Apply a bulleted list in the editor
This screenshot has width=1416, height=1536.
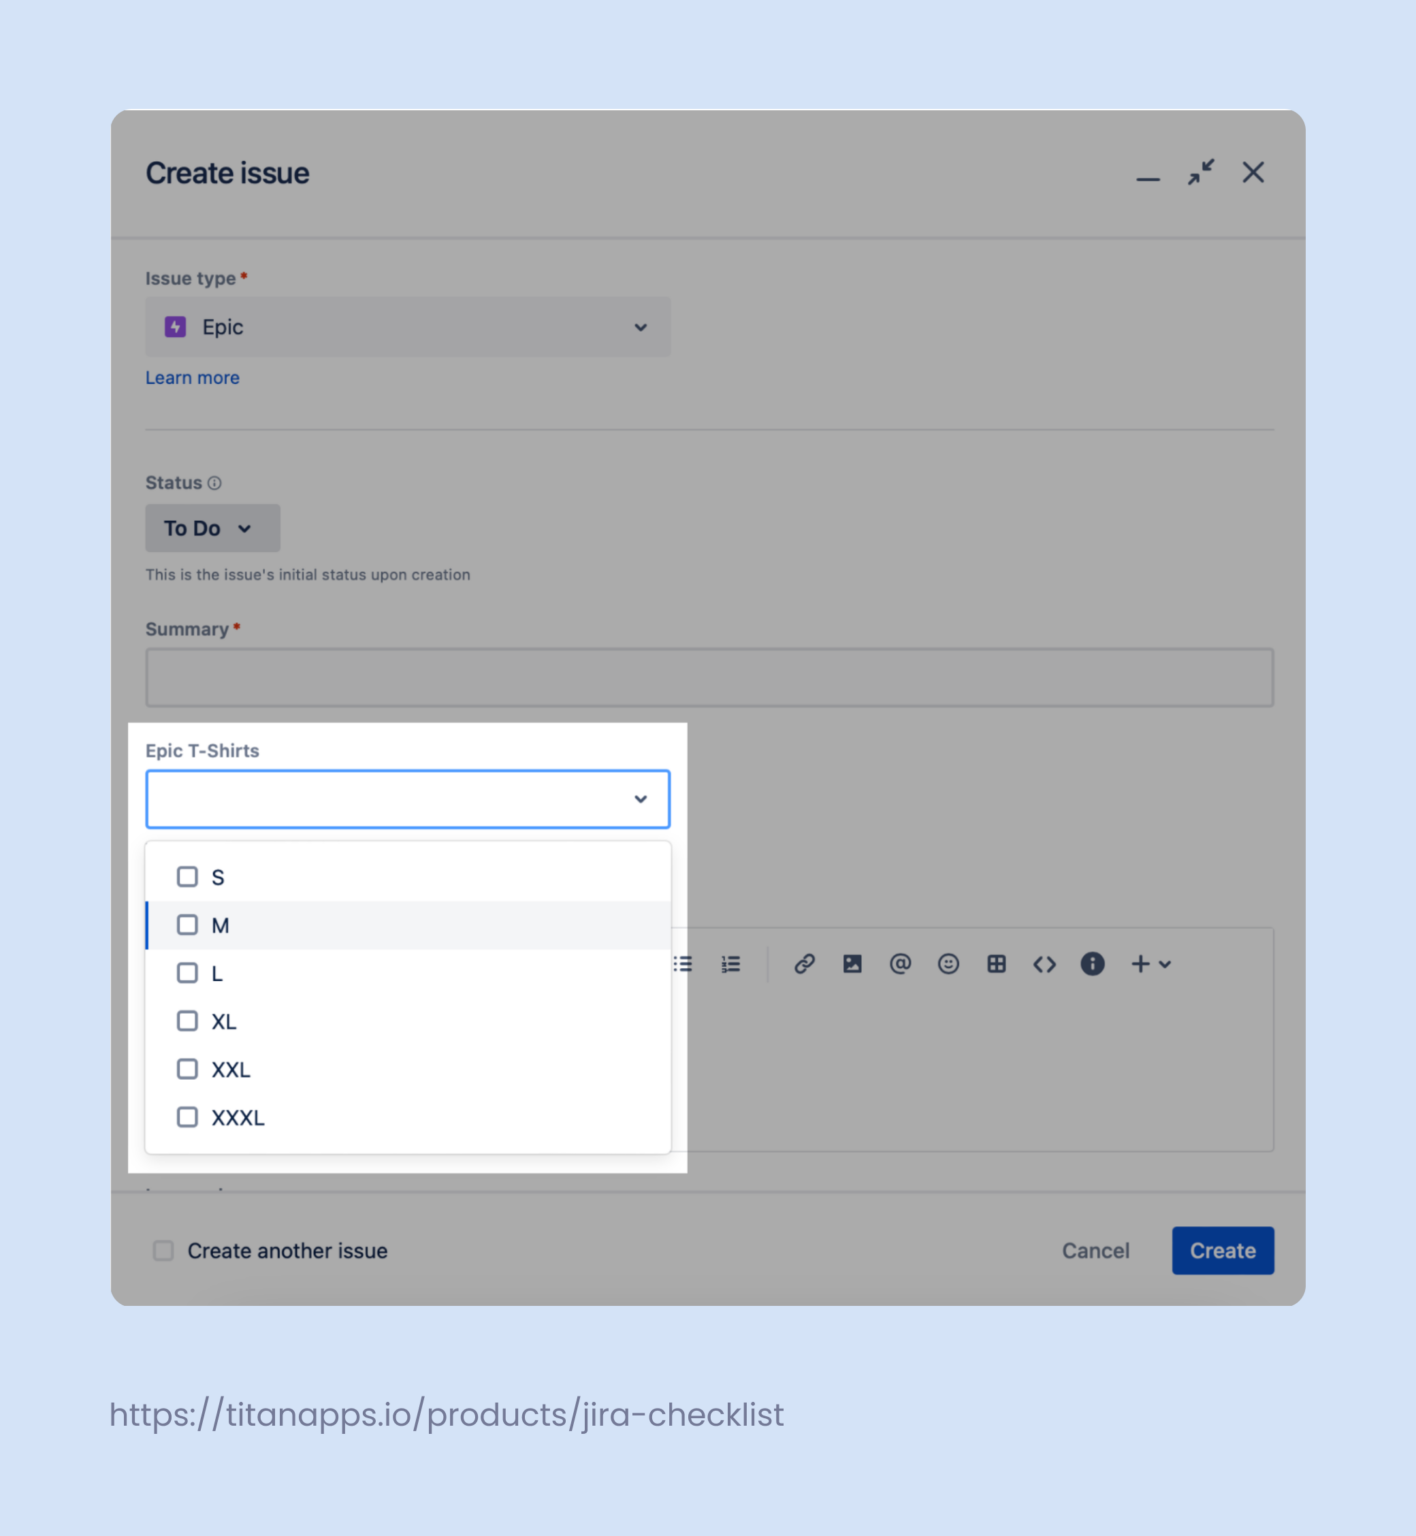[683, 964]
